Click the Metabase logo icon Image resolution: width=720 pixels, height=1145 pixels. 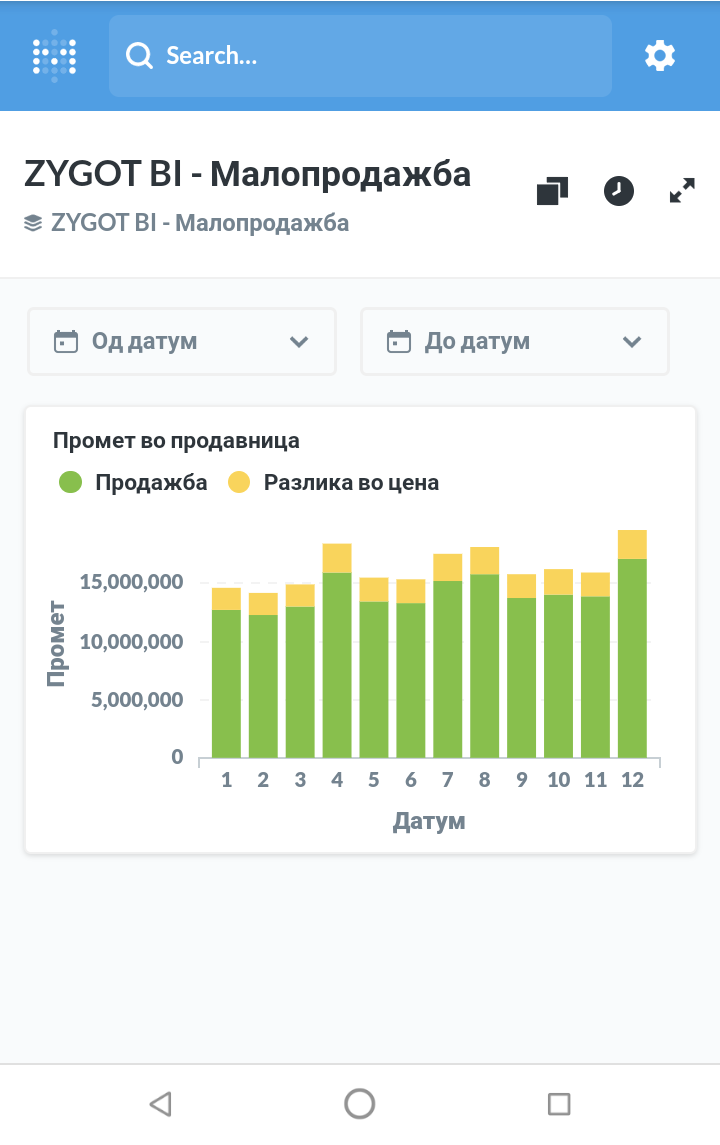tap(54, 56)
